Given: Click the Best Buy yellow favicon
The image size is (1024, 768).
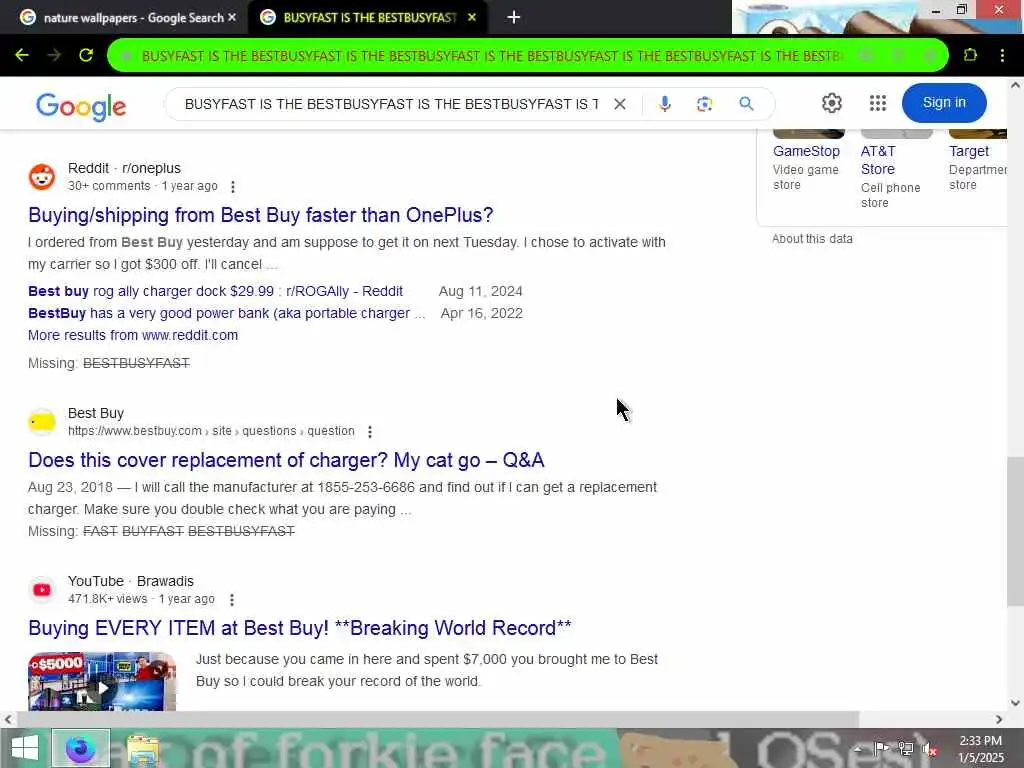Looking at the screenshot, I should (42, 422).
